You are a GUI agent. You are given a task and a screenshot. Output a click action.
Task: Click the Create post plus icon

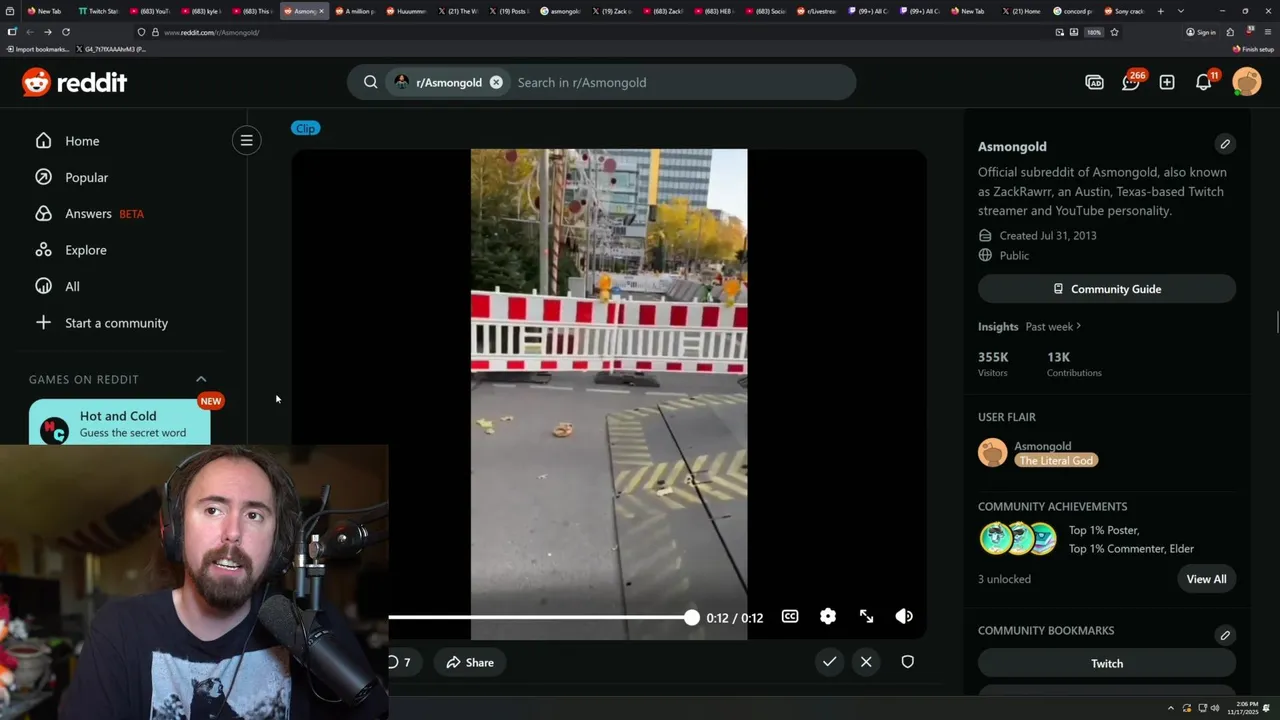1167,82
